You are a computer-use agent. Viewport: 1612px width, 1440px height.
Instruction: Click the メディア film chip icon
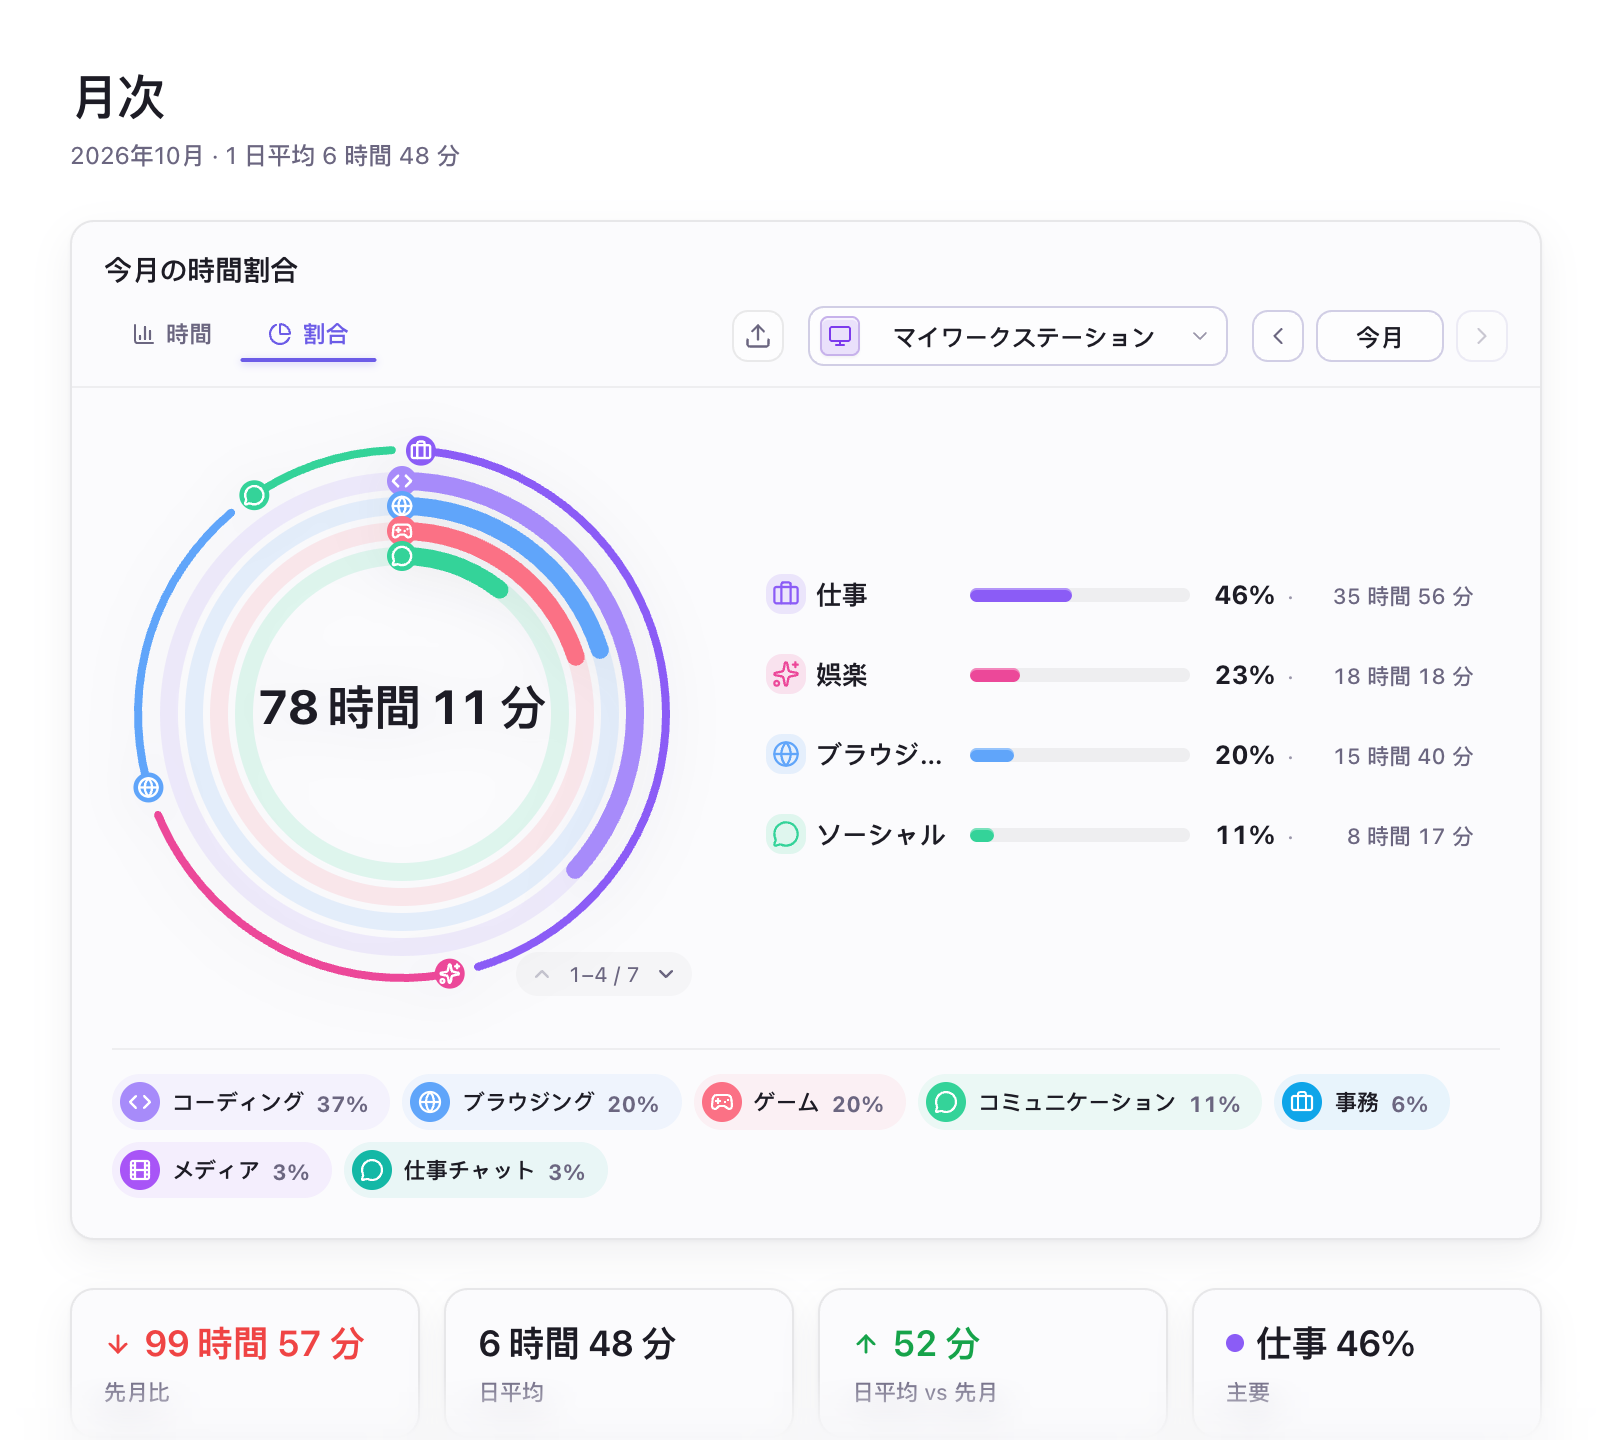(140, 1170)
